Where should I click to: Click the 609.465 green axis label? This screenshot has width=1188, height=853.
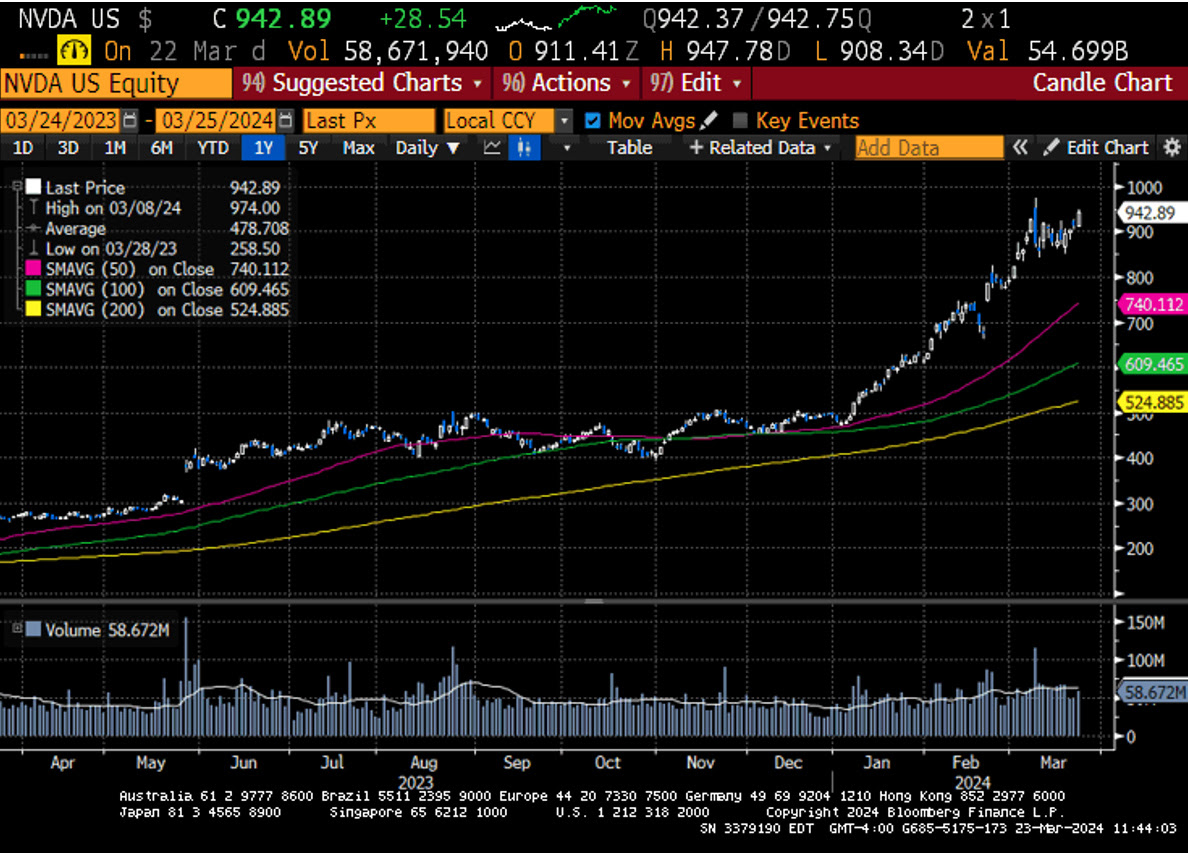point(1152,364)
